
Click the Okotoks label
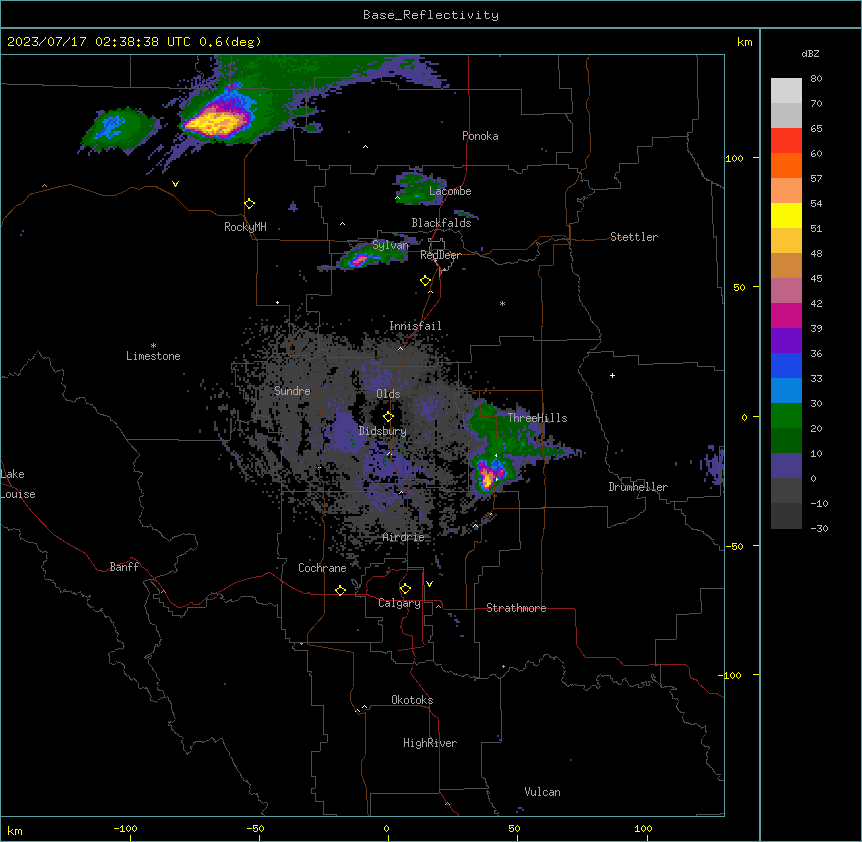pyautogui.click(x=412, y=700)
